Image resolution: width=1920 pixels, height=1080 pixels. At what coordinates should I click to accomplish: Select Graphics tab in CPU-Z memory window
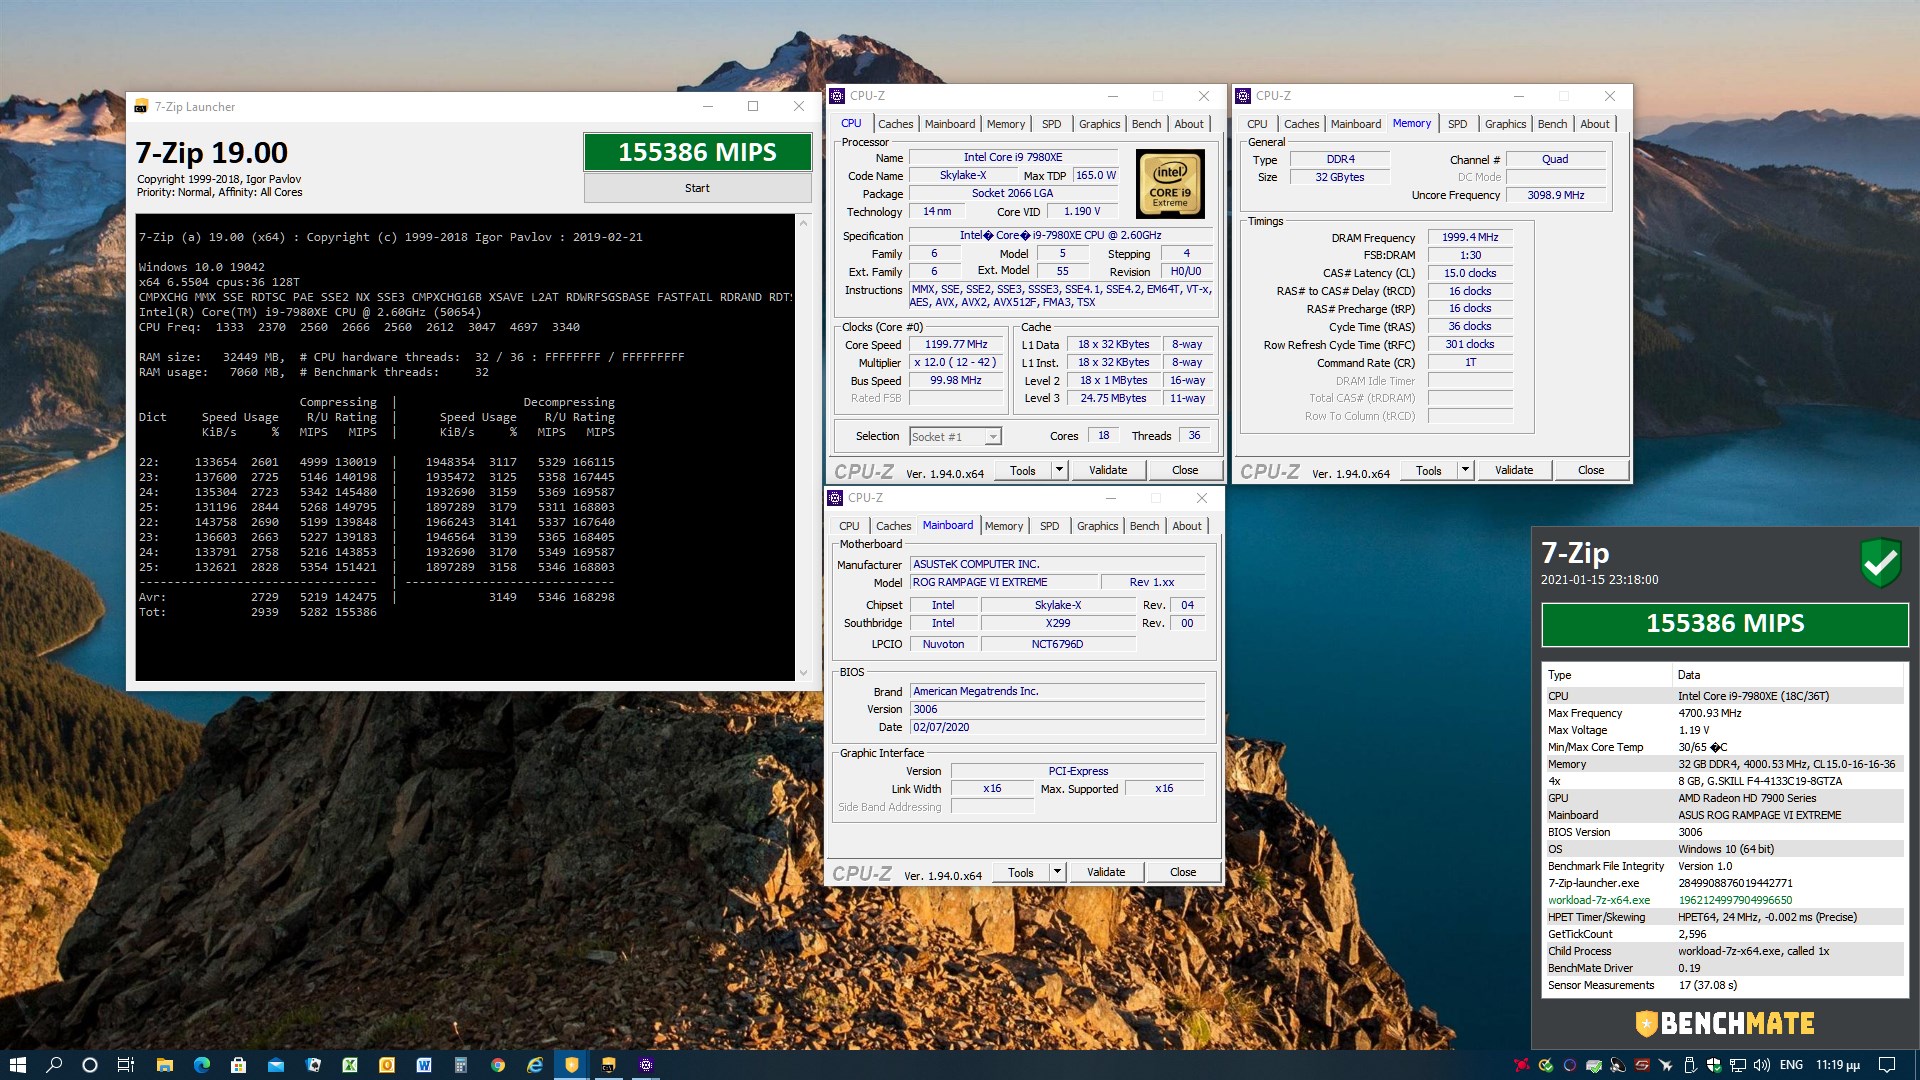pyautogui.click(x=1505, y=124)
